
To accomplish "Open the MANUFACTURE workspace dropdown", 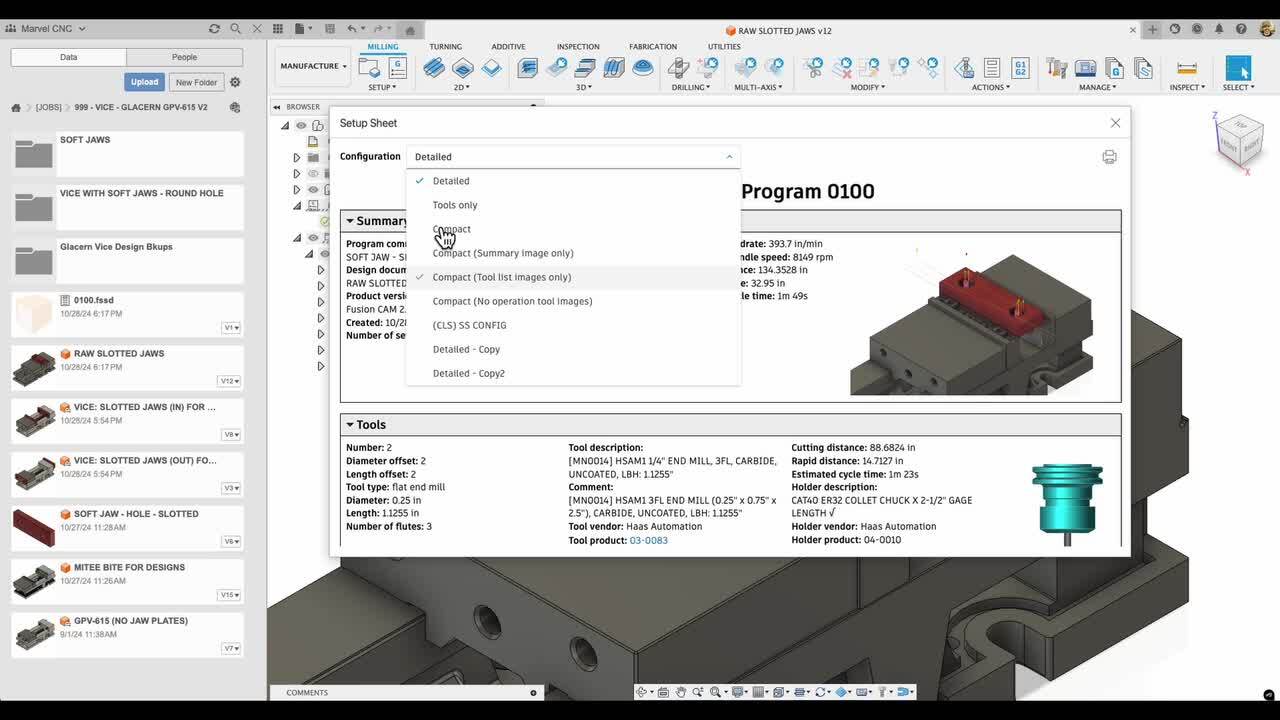I will coord(313,66).
